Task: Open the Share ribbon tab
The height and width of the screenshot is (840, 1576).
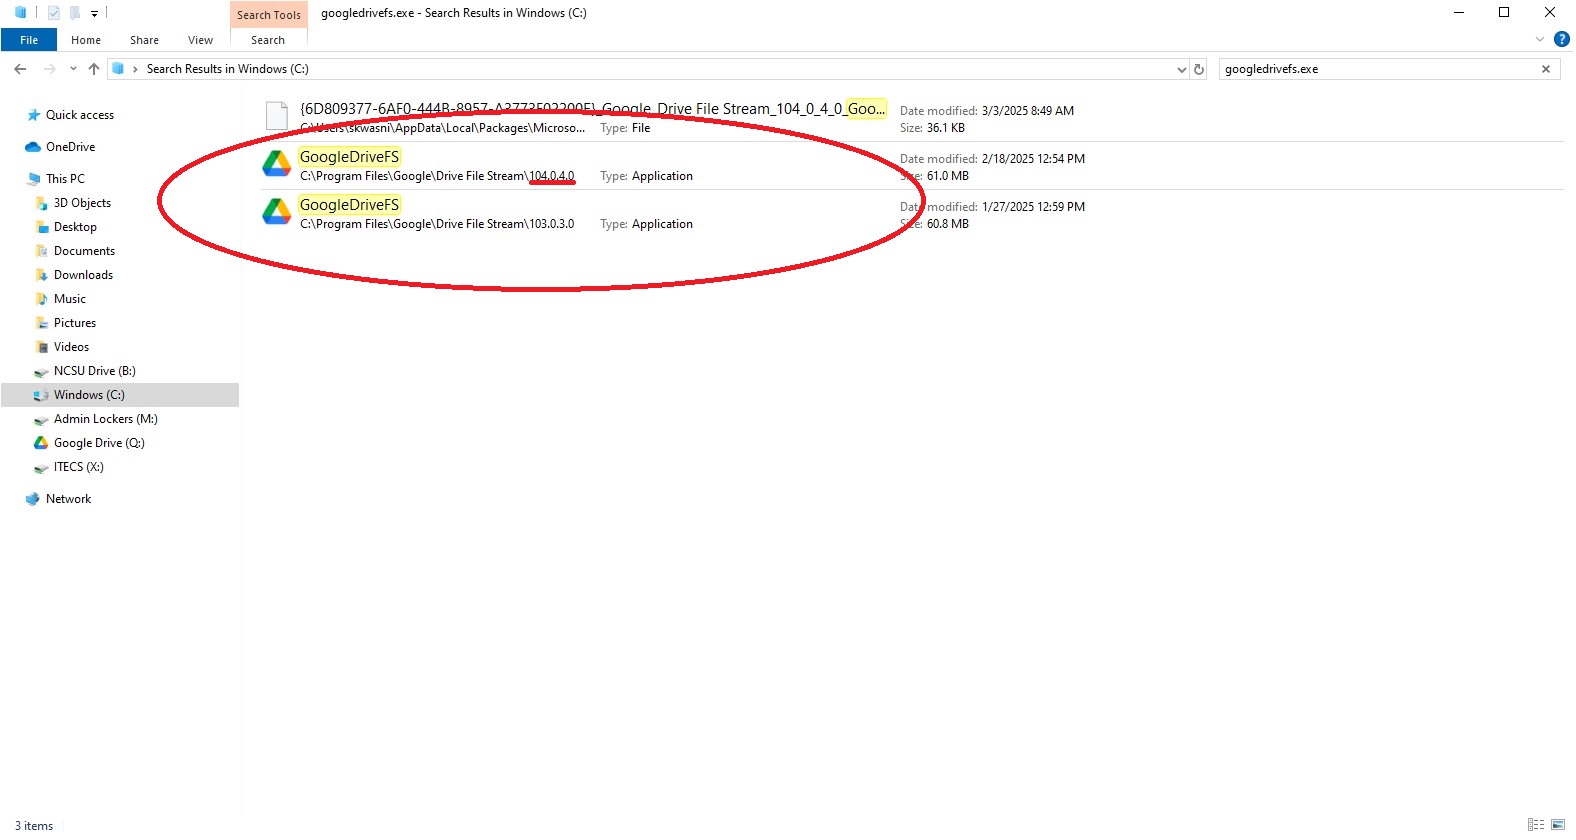Action: (x=144, y=40)
